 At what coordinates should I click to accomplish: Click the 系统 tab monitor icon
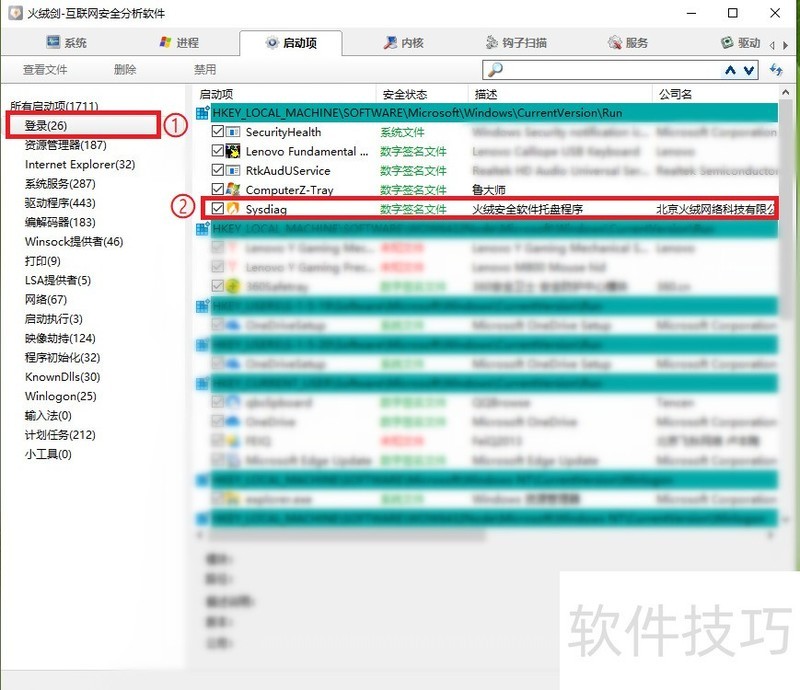pyautogui.click(x=53, y=42)
